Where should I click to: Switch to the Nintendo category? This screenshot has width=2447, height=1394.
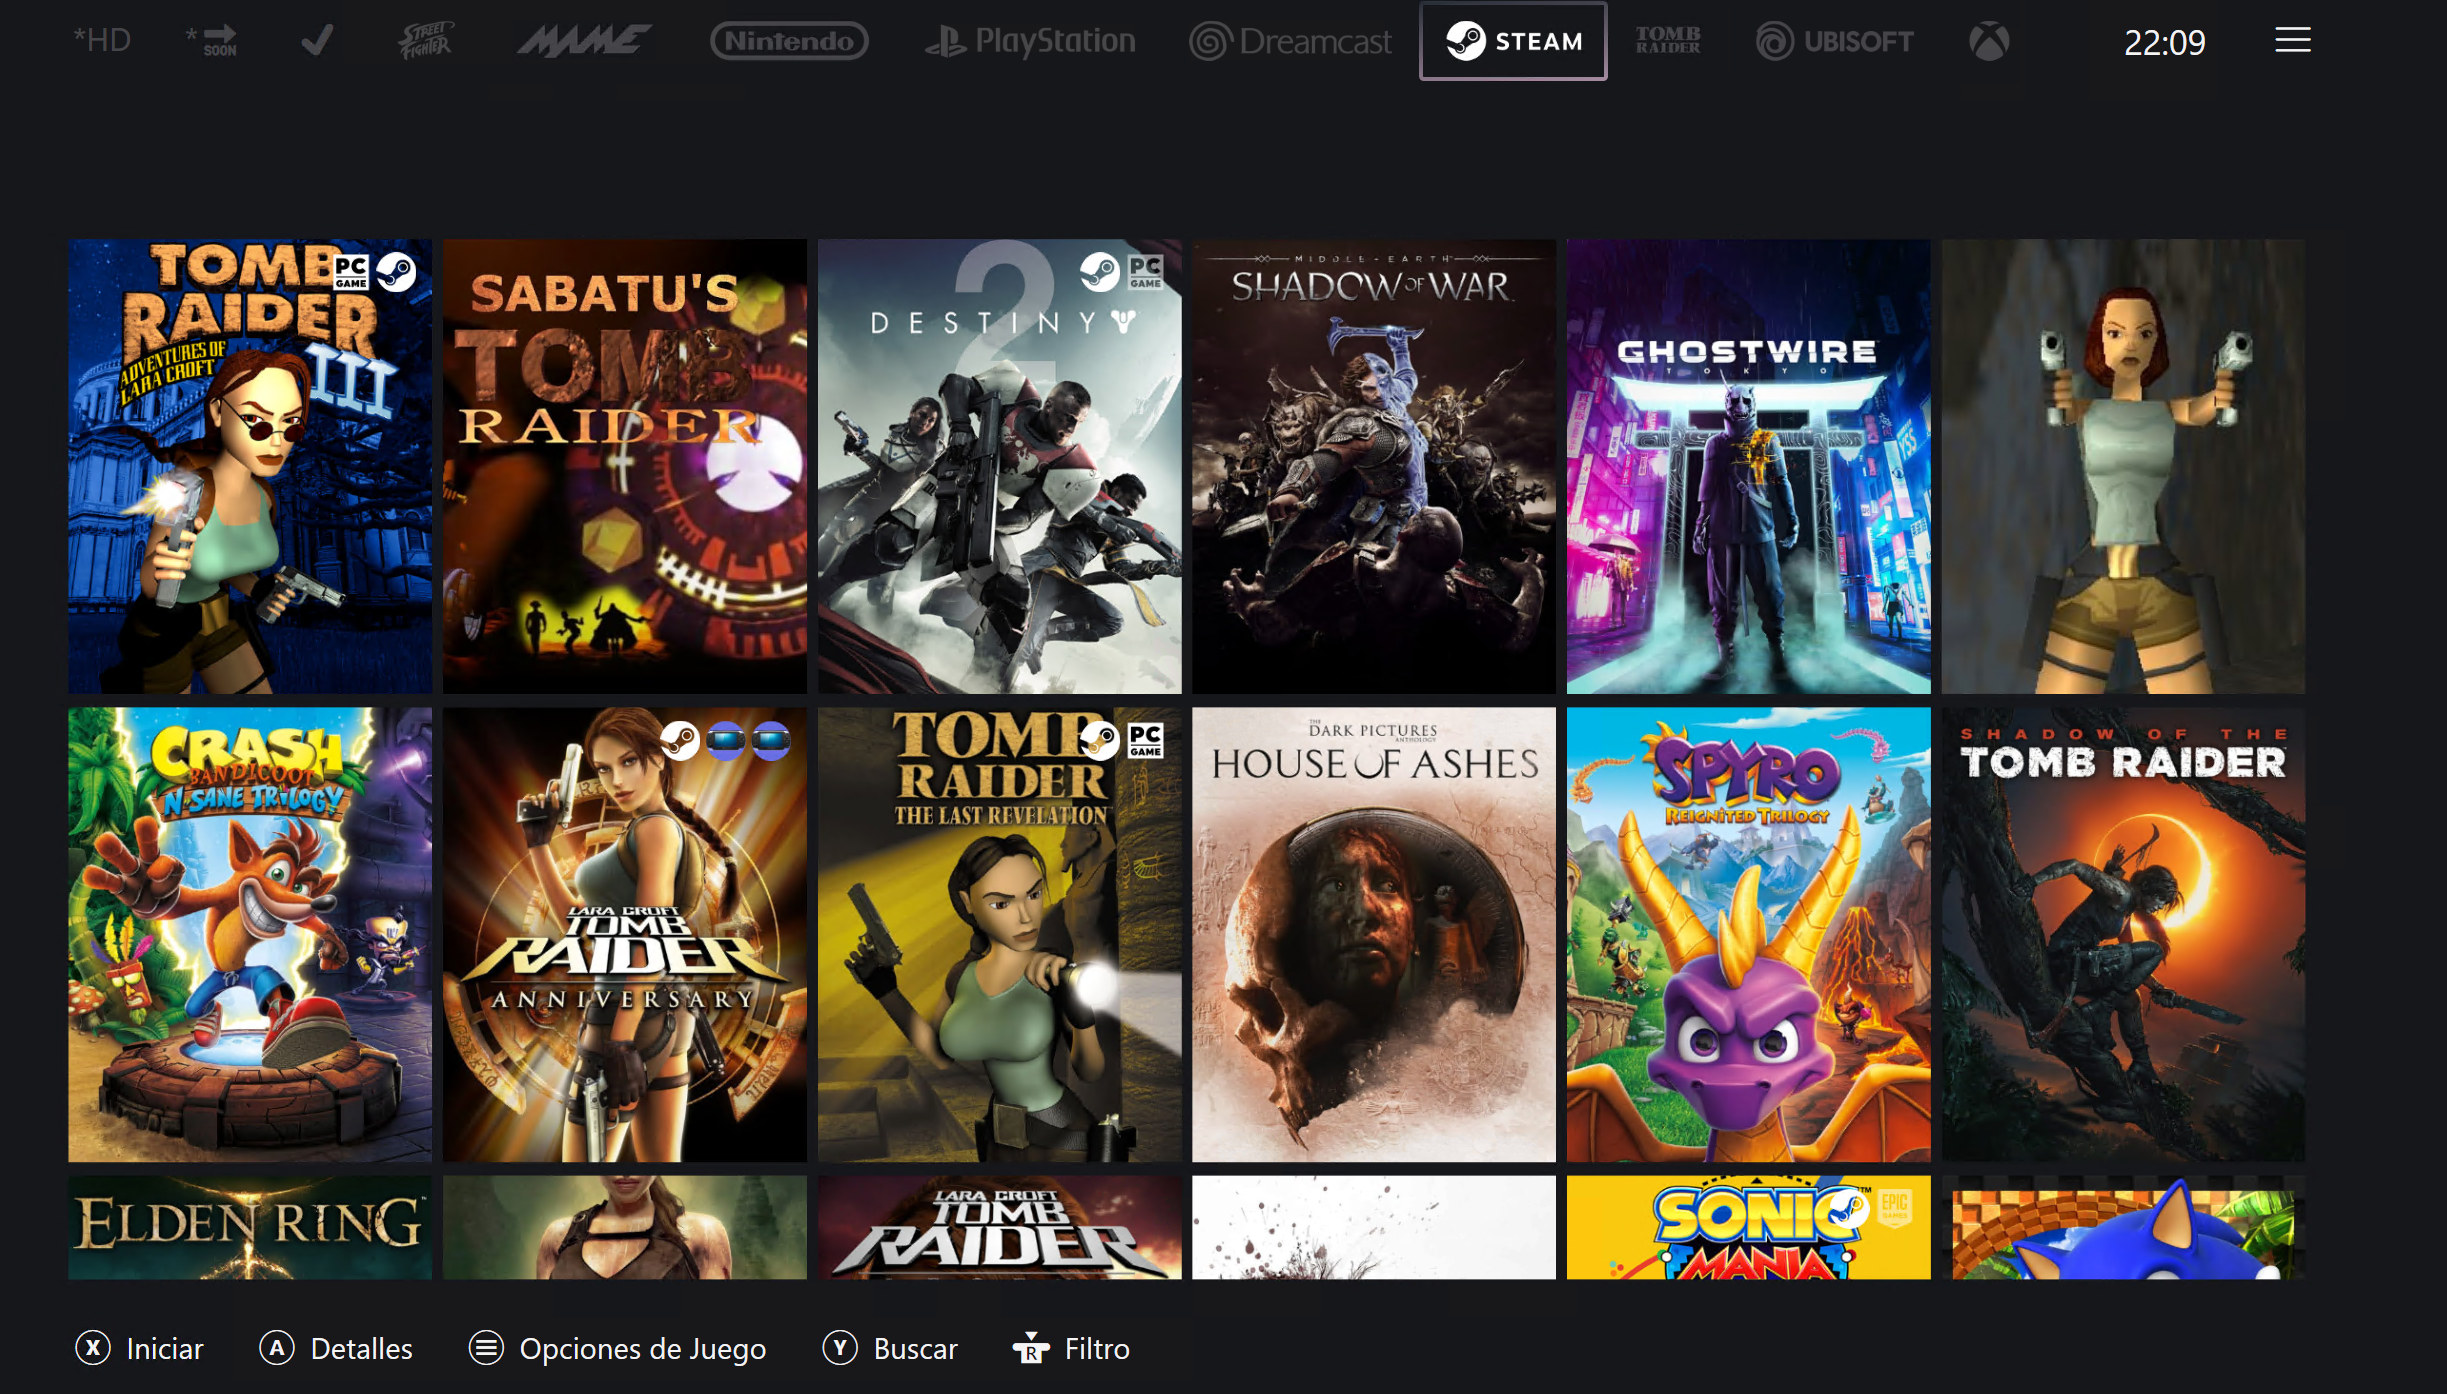click(789, 41)
